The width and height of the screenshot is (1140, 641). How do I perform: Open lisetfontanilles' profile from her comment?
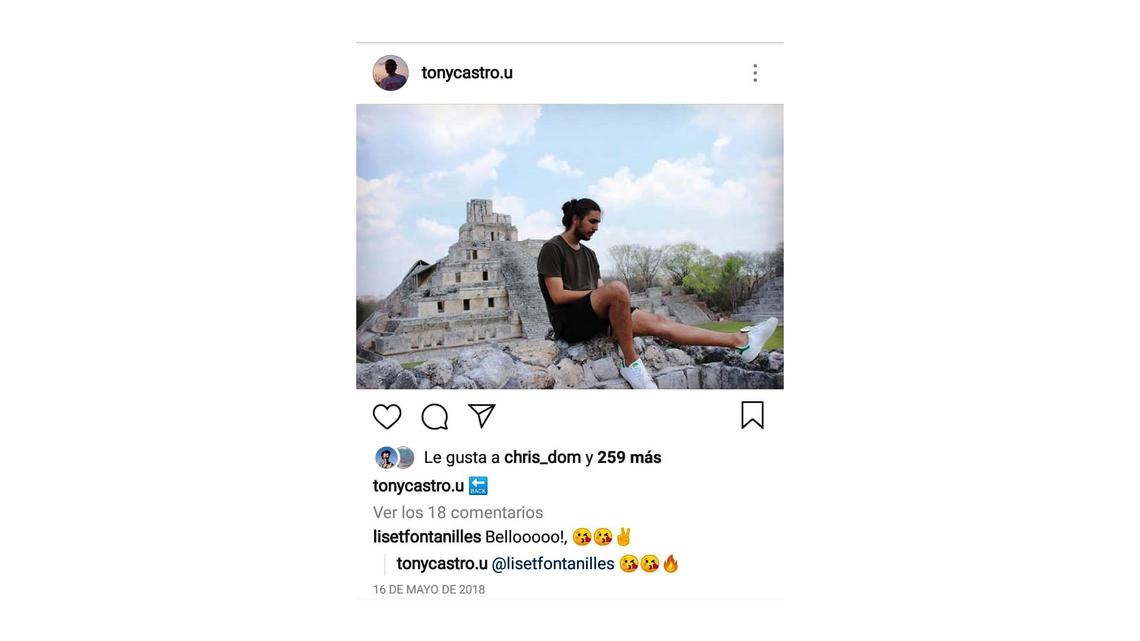tap(424, 537)
